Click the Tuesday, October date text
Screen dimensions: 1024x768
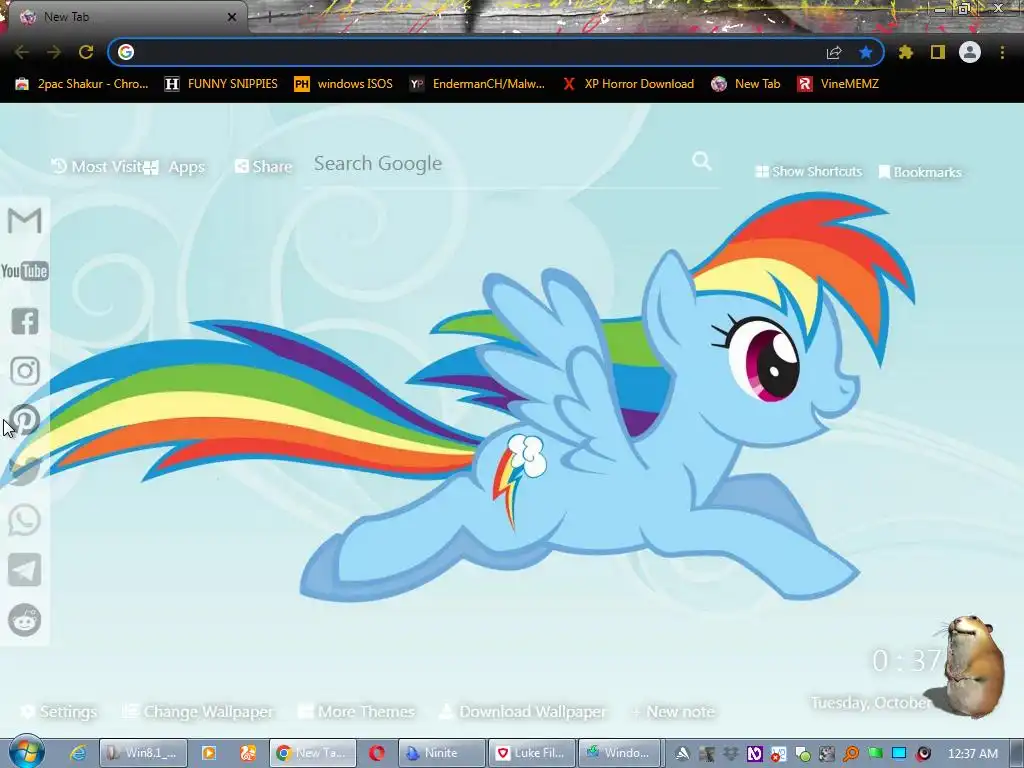[871, 703]
